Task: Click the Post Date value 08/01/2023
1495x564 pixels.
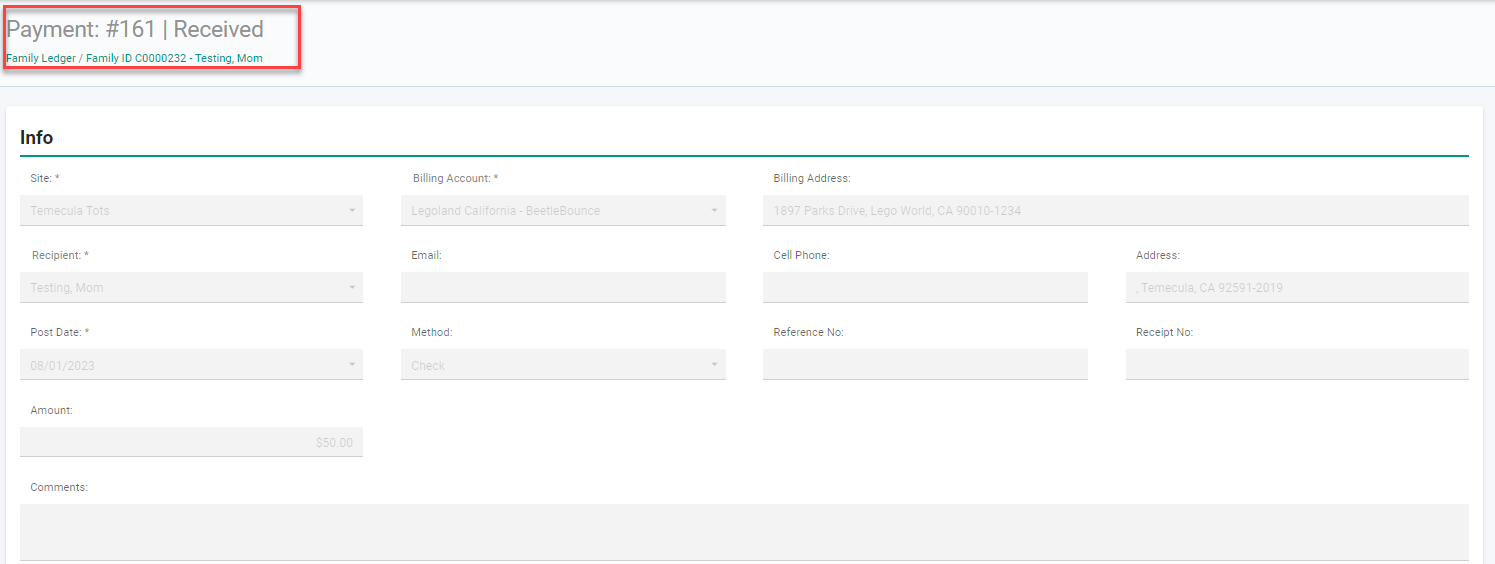Action: pos(63,366)
